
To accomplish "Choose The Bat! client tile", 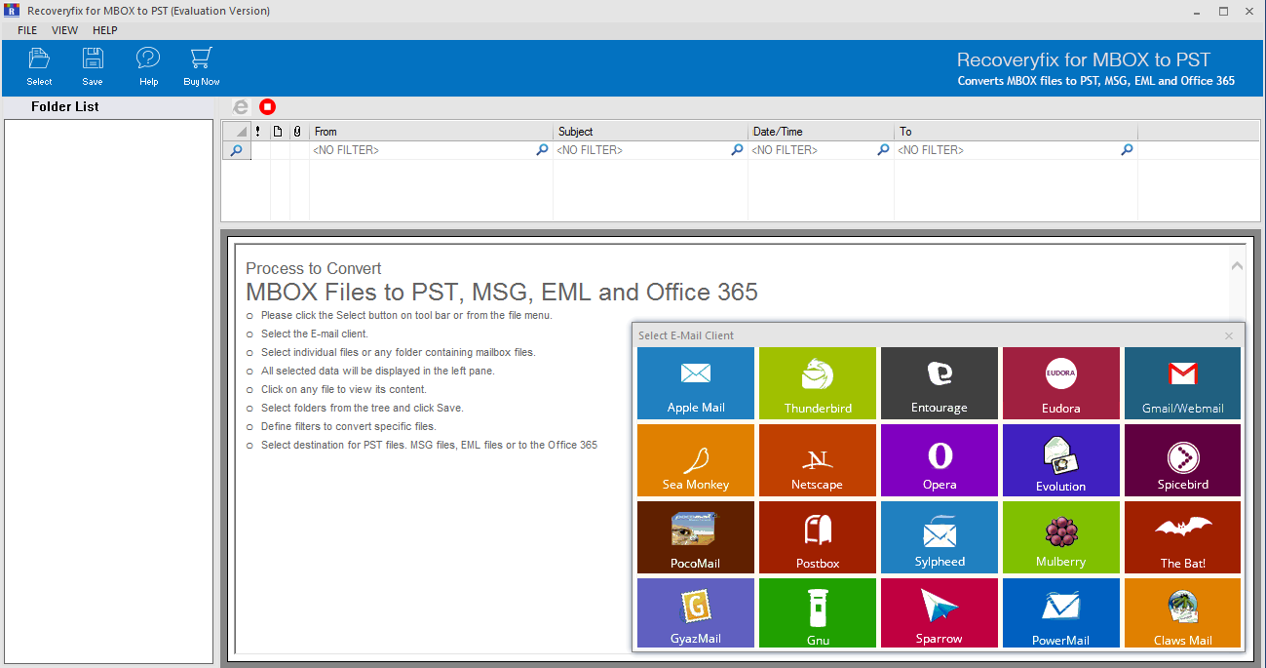I will click(x=1183, y=537).
